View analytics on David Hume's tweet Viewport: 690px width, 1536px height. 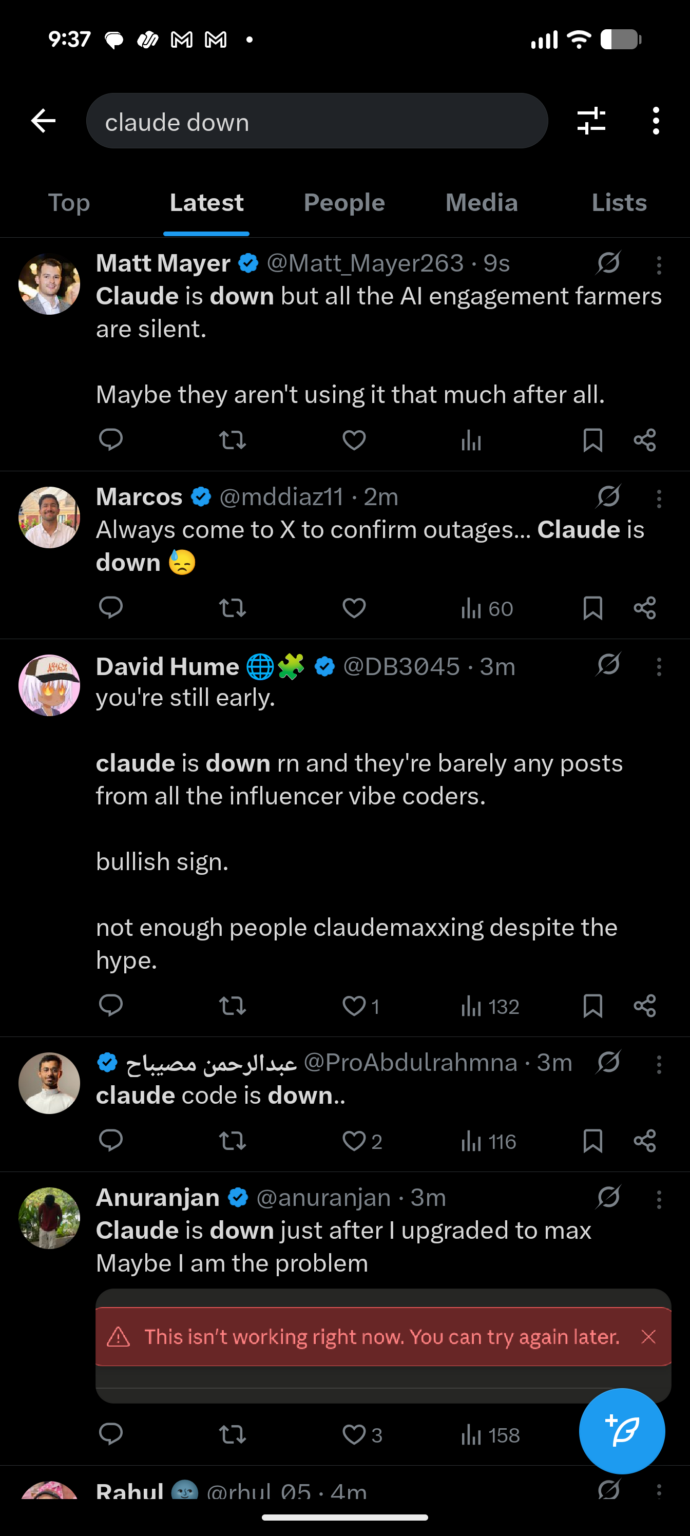point(471,1006)
